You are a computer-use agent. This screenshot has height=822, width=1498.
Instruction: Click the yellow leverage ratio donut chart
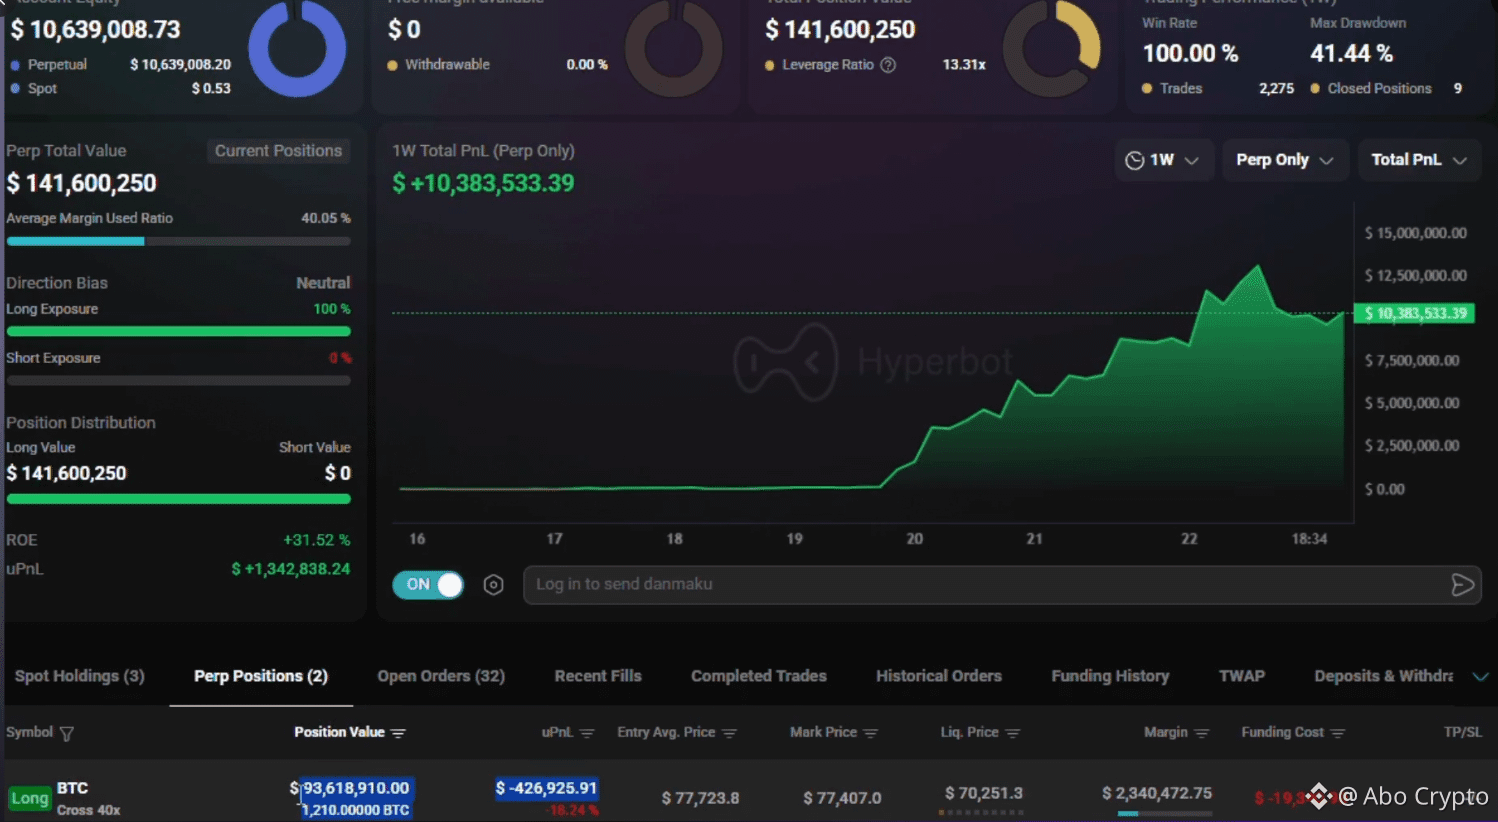click(x=1051, y=48)
